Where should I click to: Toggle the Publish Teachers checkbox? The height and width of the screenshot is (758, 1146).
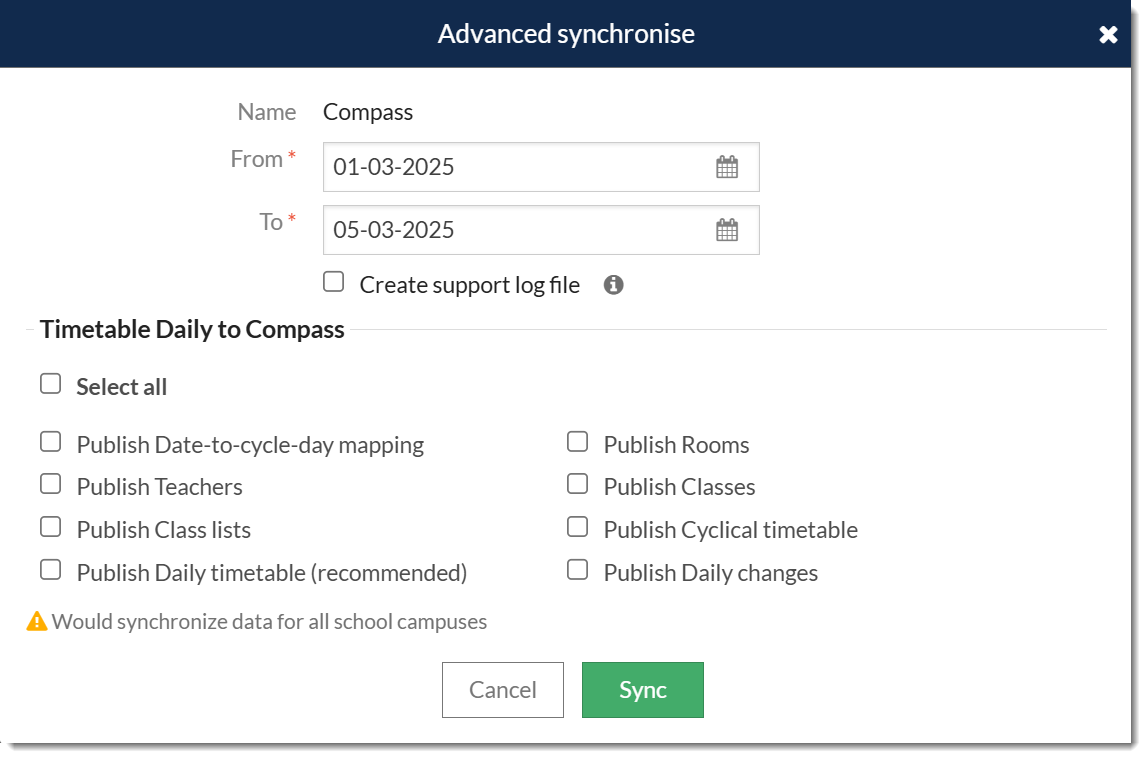[x=50, y=484]
